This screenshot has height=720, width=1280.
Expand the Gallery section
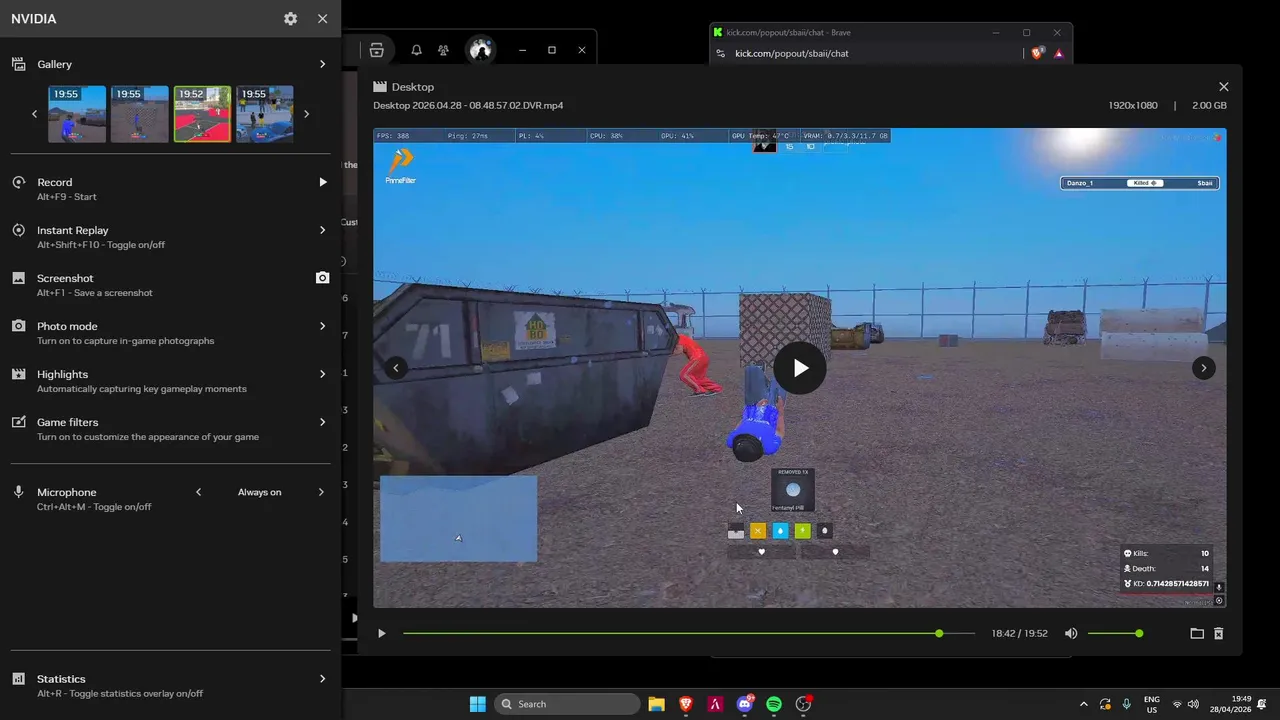click(x=322, y=64)
